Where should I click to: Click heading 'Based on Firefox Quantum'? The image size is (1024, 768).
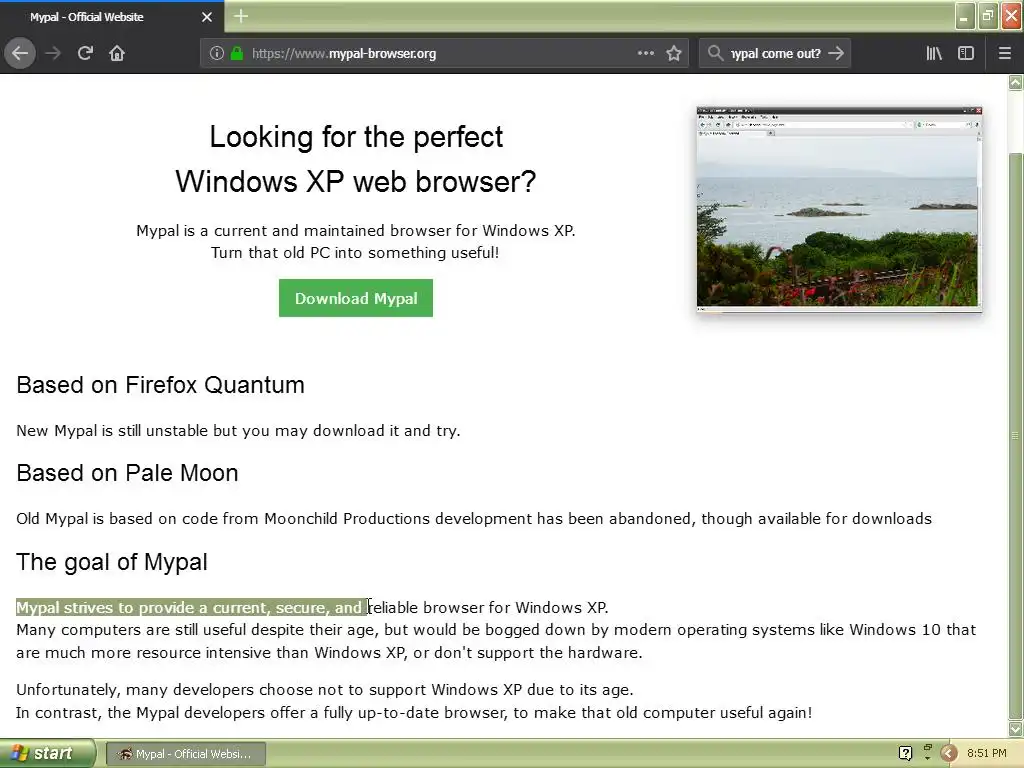pyautogui.click(x=161, y=385)
